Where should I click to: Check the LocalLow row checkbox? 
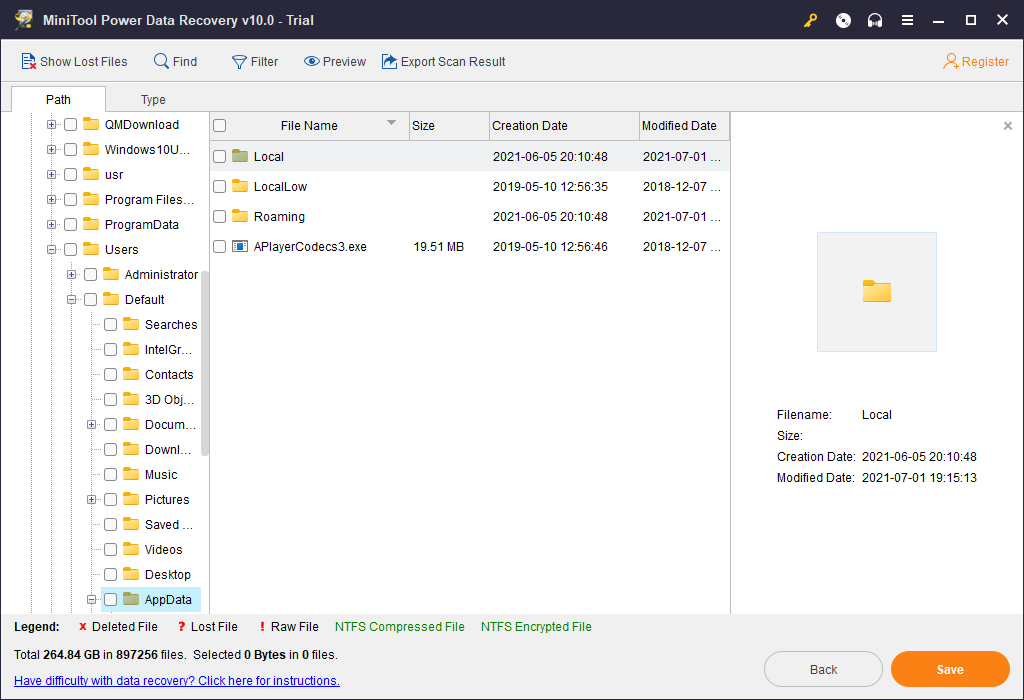(x=219, y=187)
